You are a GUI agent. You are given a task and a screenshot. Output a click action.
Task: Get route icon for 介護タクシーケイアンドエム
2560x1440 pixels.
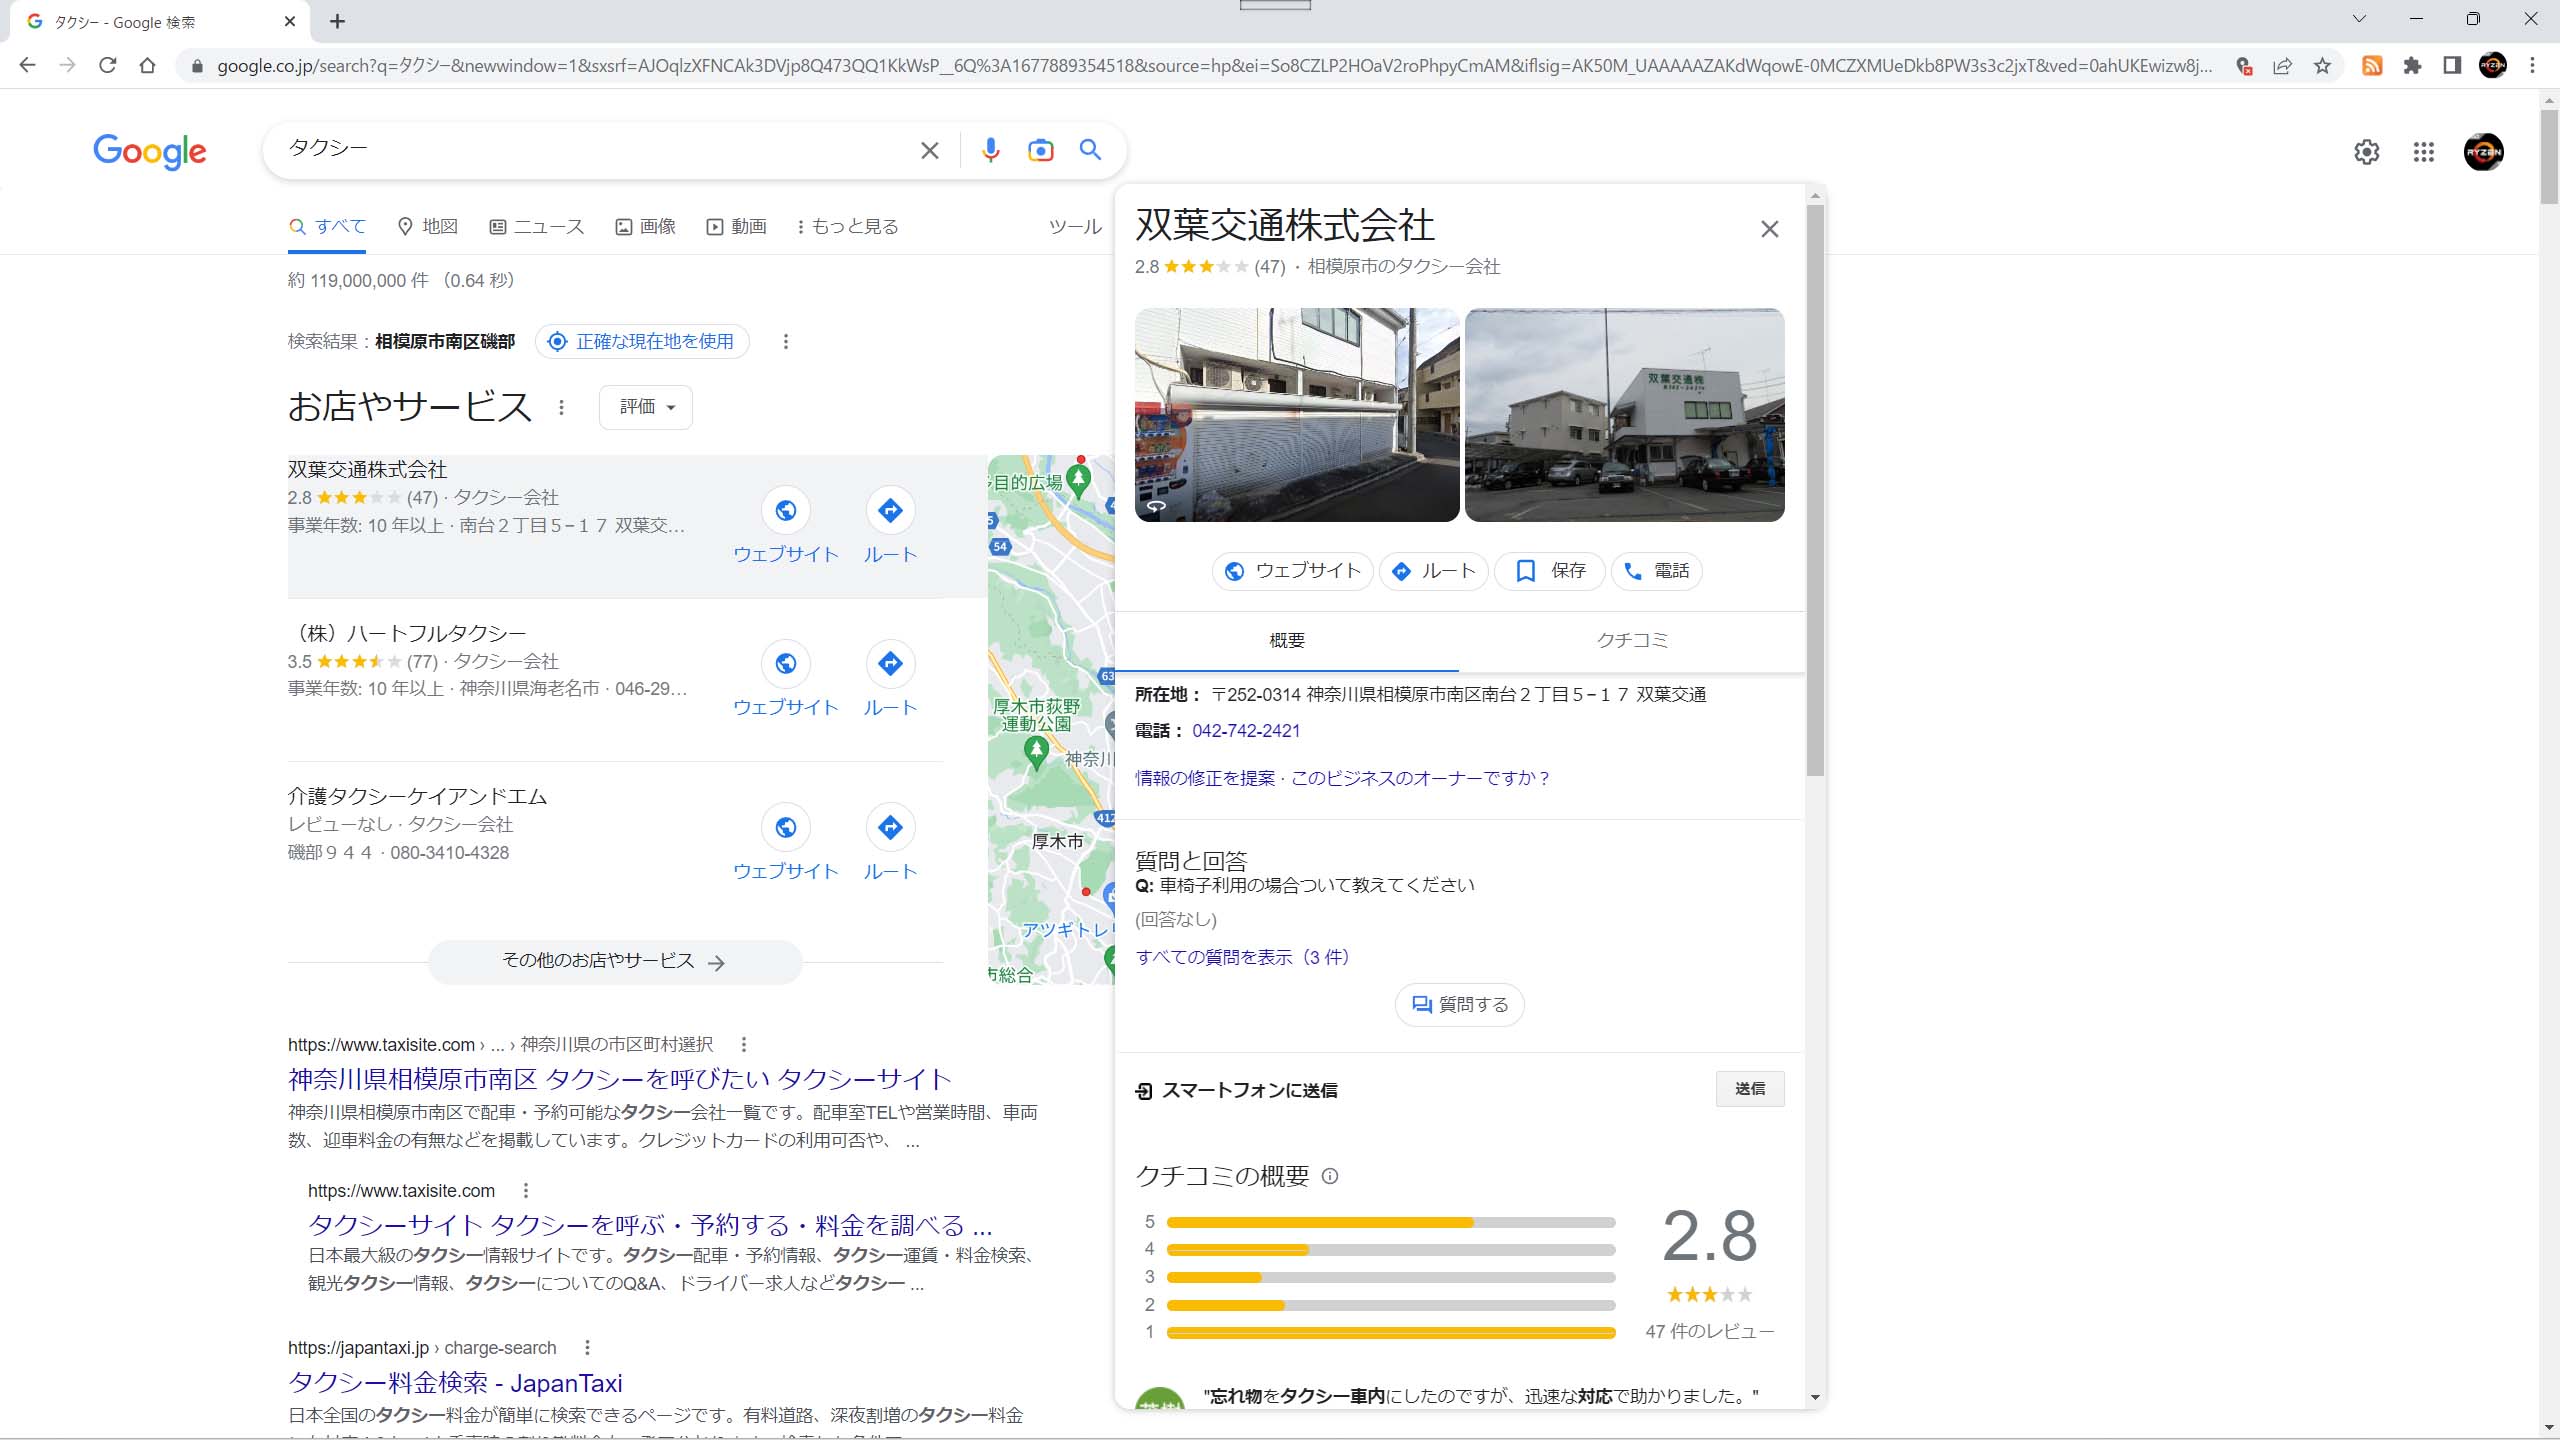890,827
